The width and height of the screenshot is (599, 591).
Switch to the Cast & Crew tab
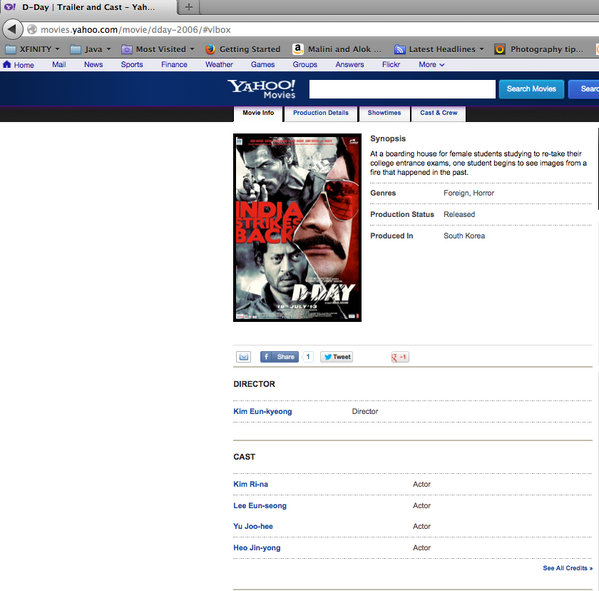click(439, 113)
